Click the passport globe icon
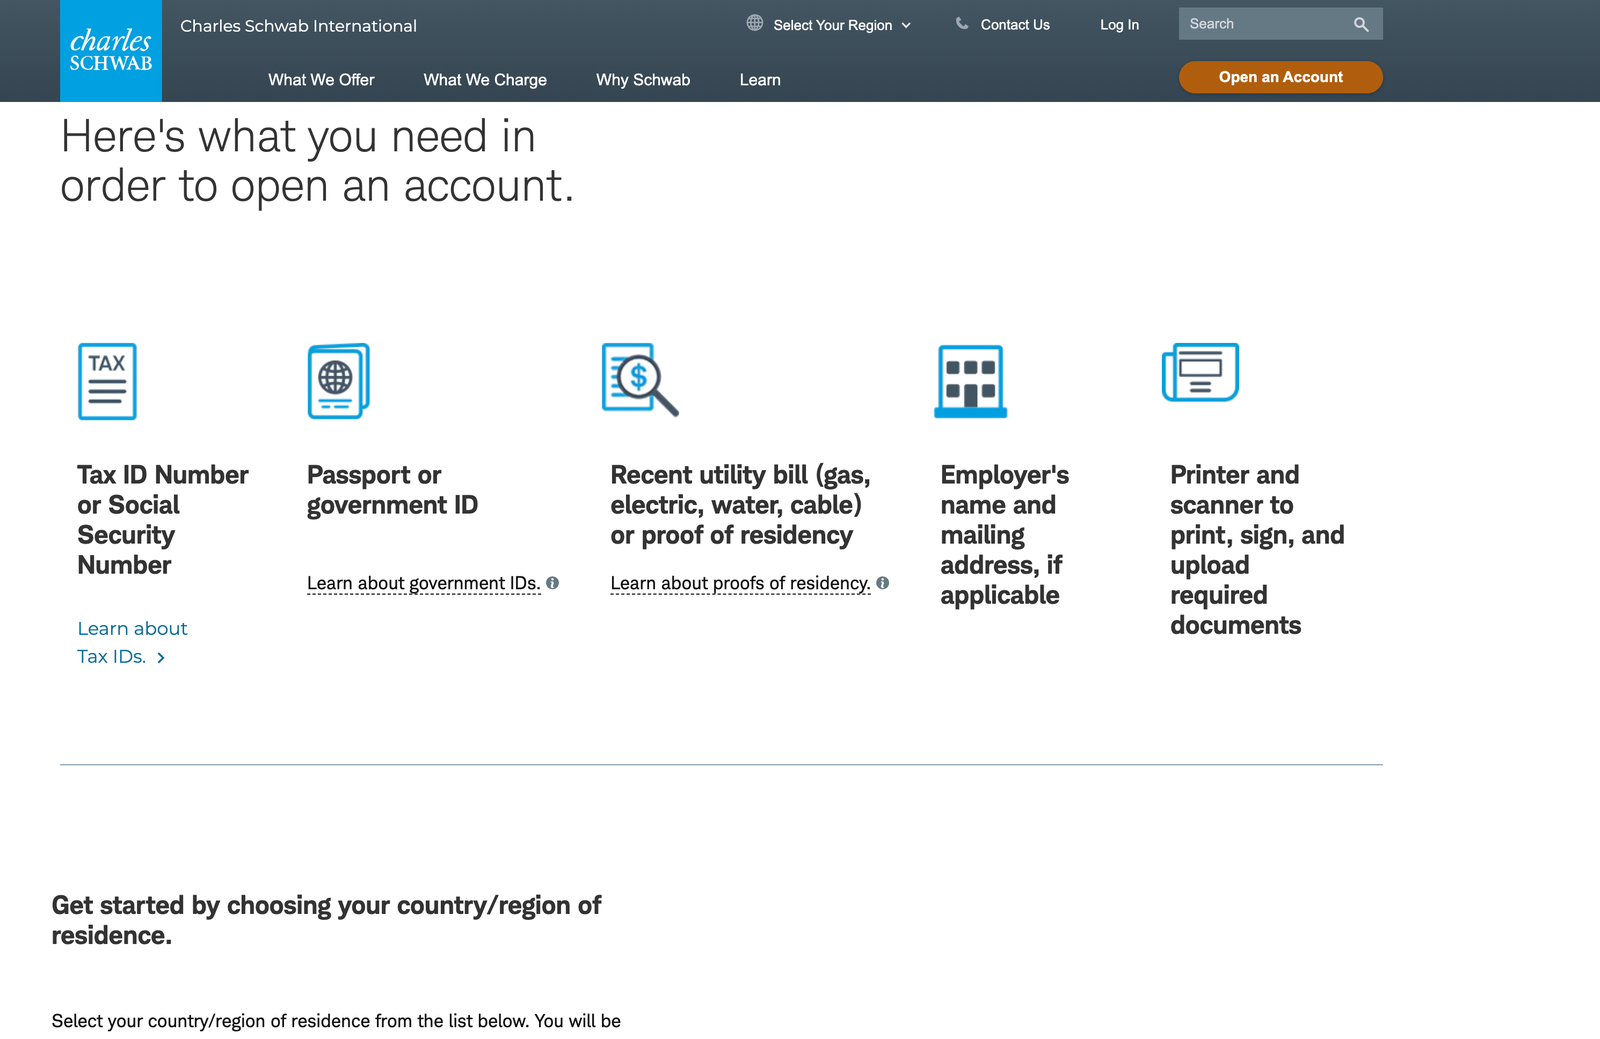 338,381
